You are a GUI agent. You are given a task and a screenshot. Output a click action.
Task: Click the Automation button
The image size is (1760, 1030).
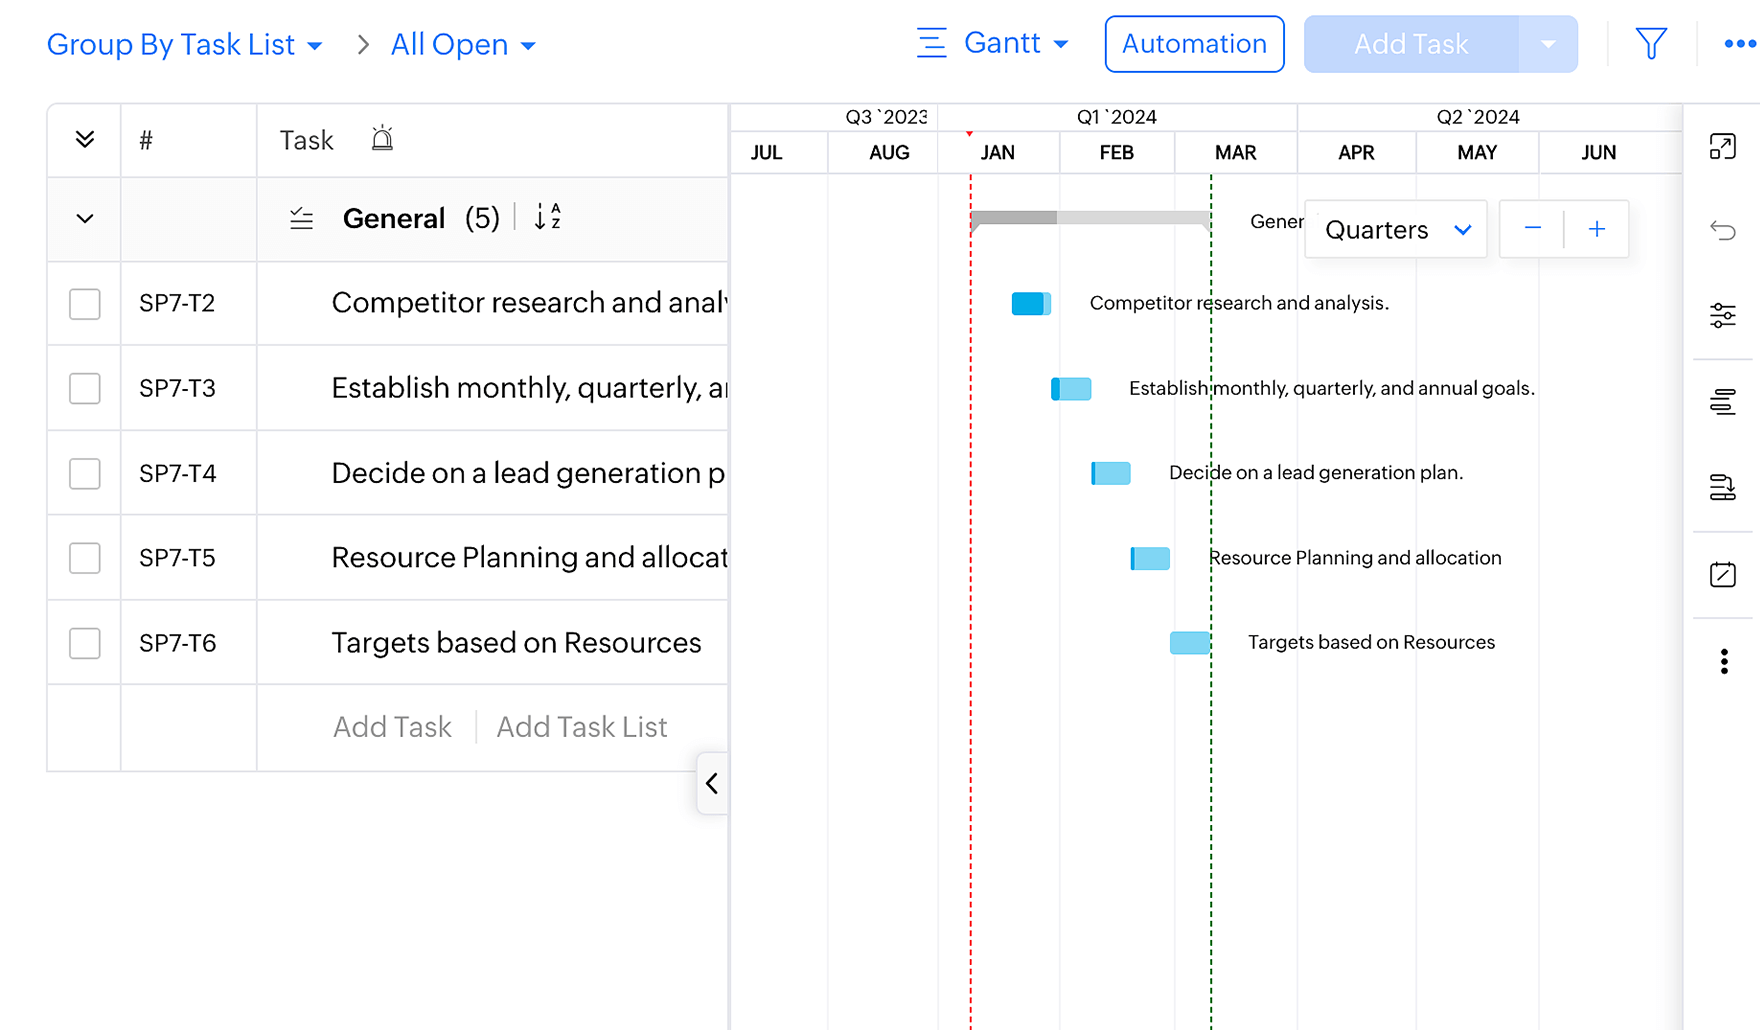(1194, 44)
